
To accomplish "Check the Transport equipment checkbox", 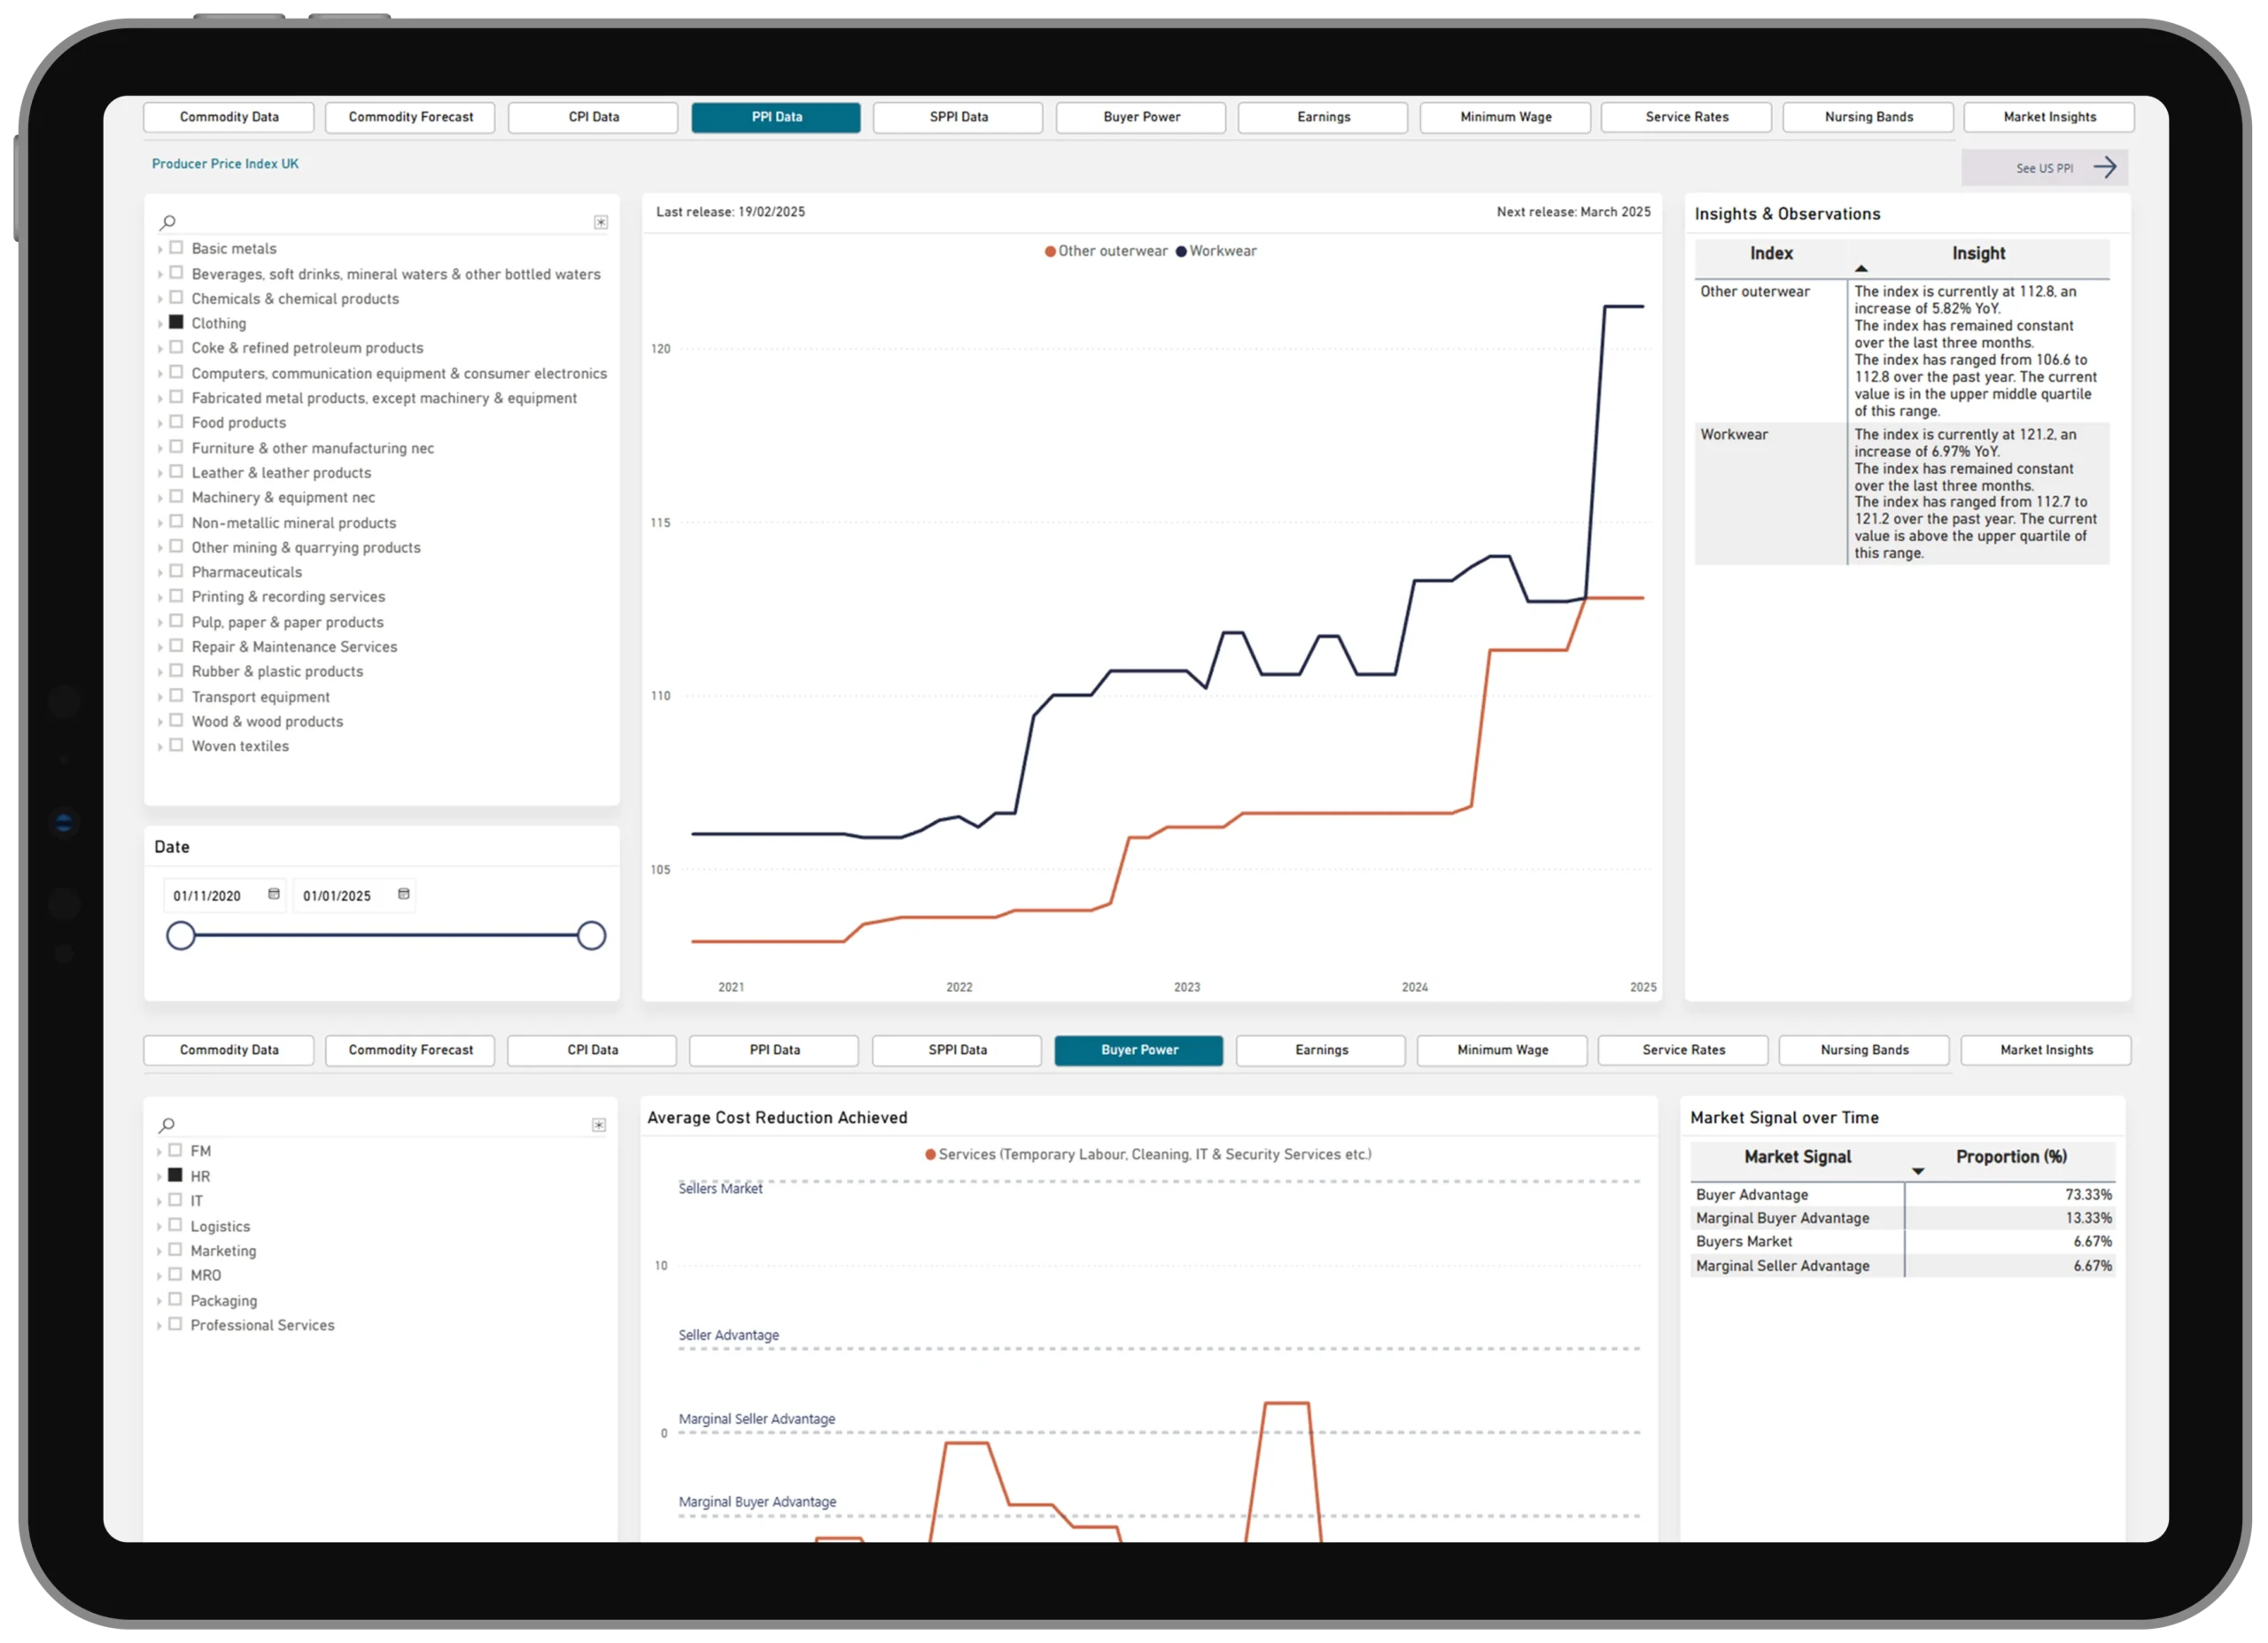I will click(x=176, y=696).
